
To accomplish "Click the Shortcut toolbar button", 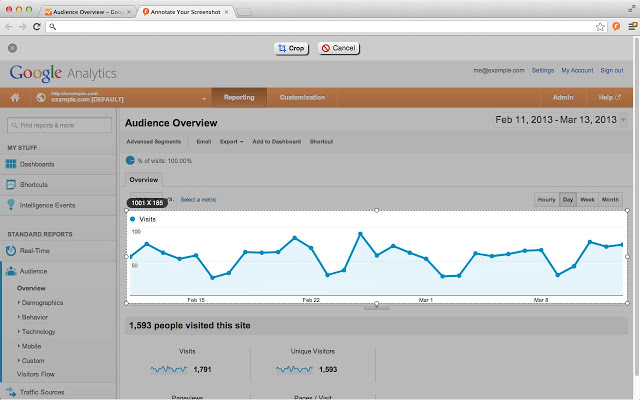I will (x=321, y=142).
